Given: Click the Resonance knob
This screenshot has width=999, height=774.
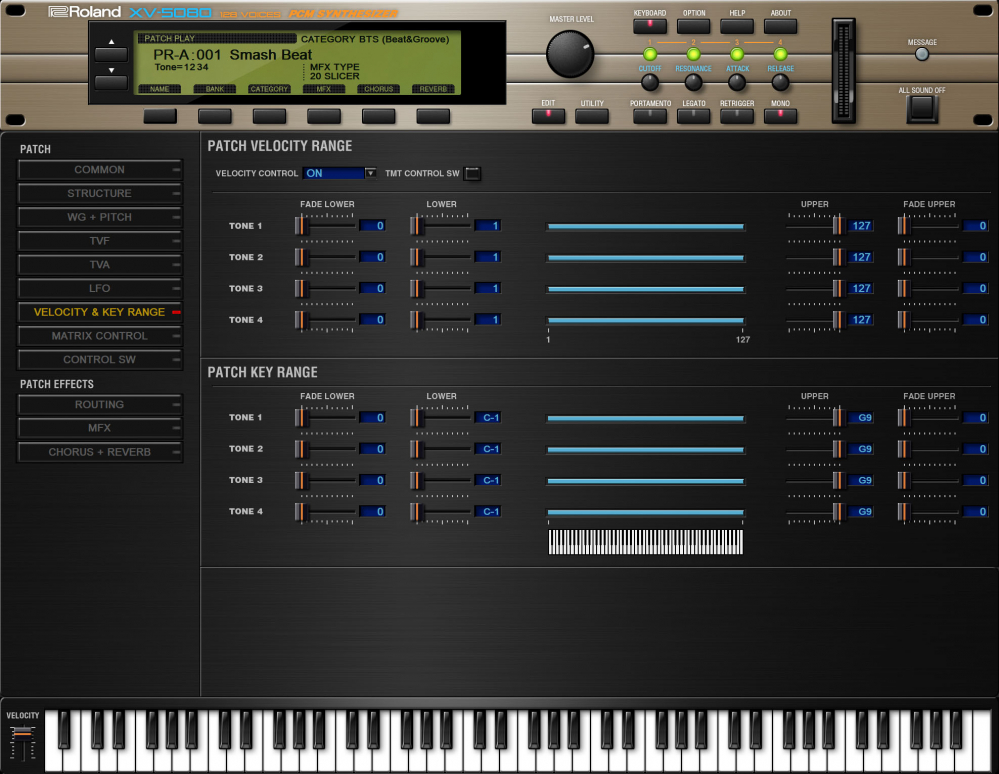Looking at the screenshot, I should [693, 82].
